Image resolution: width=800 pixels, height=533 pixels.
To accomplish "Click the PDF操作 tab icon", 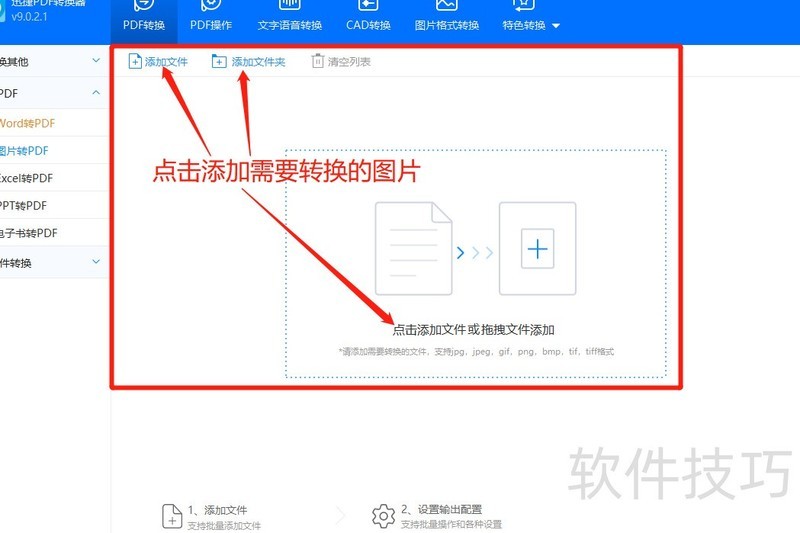I will (x=211, y=5).
